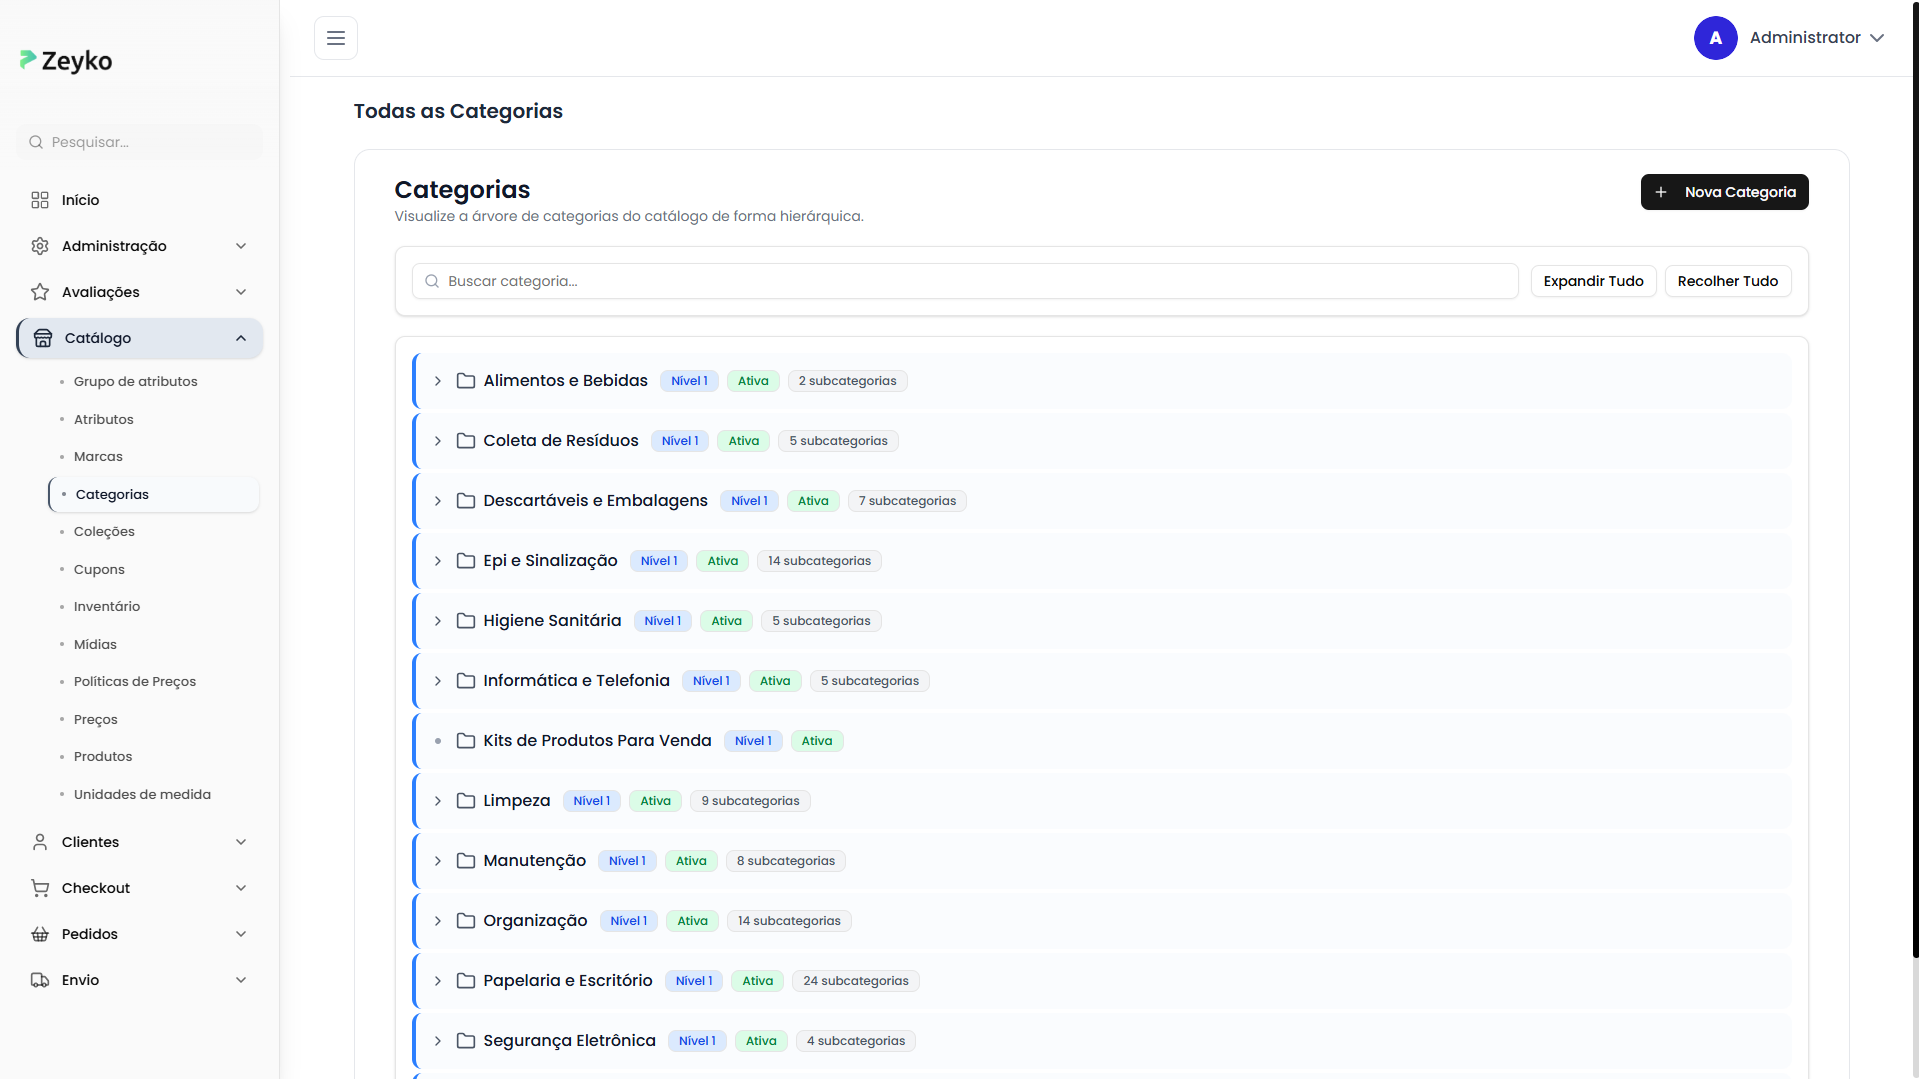Click the Nova Categoria button

tap(1724, 192)
